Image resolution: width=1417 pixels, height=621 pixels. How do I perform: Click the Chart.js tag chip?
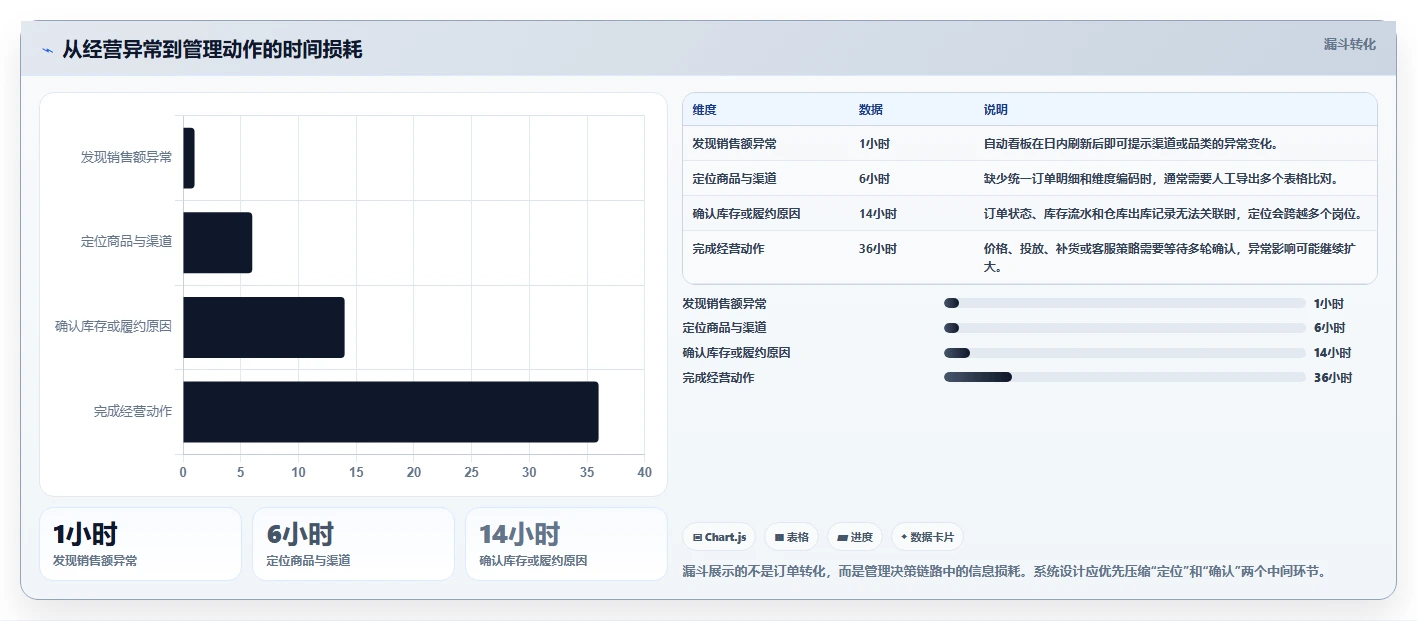pos(719,537)
